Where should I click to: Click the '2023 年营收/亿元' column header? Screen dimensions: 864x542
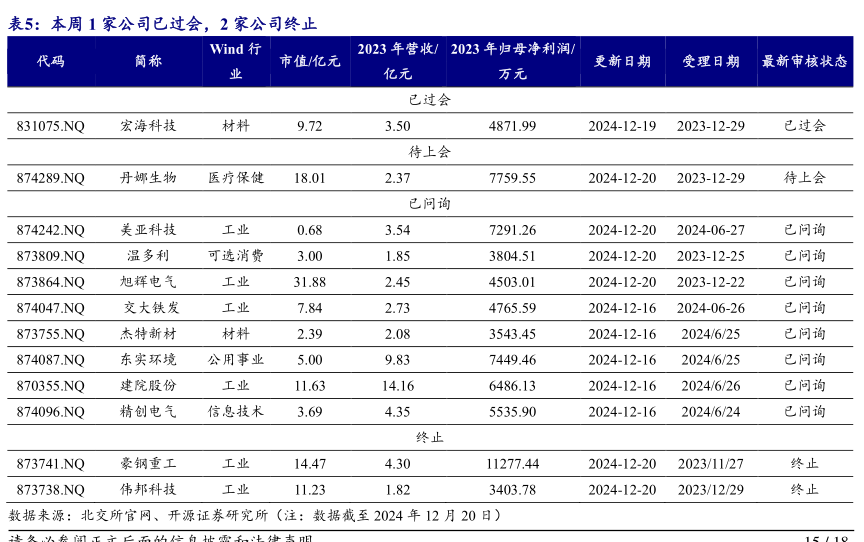click(398, 61)
